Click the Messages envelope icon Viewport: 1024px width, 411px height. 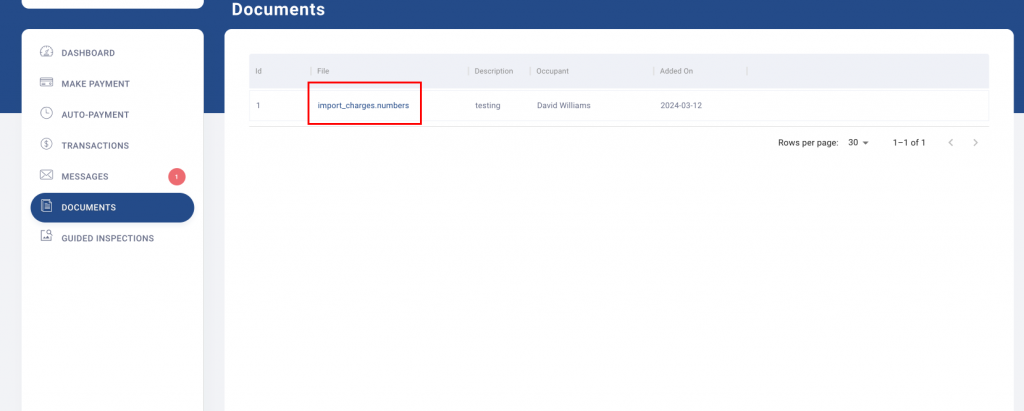[x=46, y=176]
